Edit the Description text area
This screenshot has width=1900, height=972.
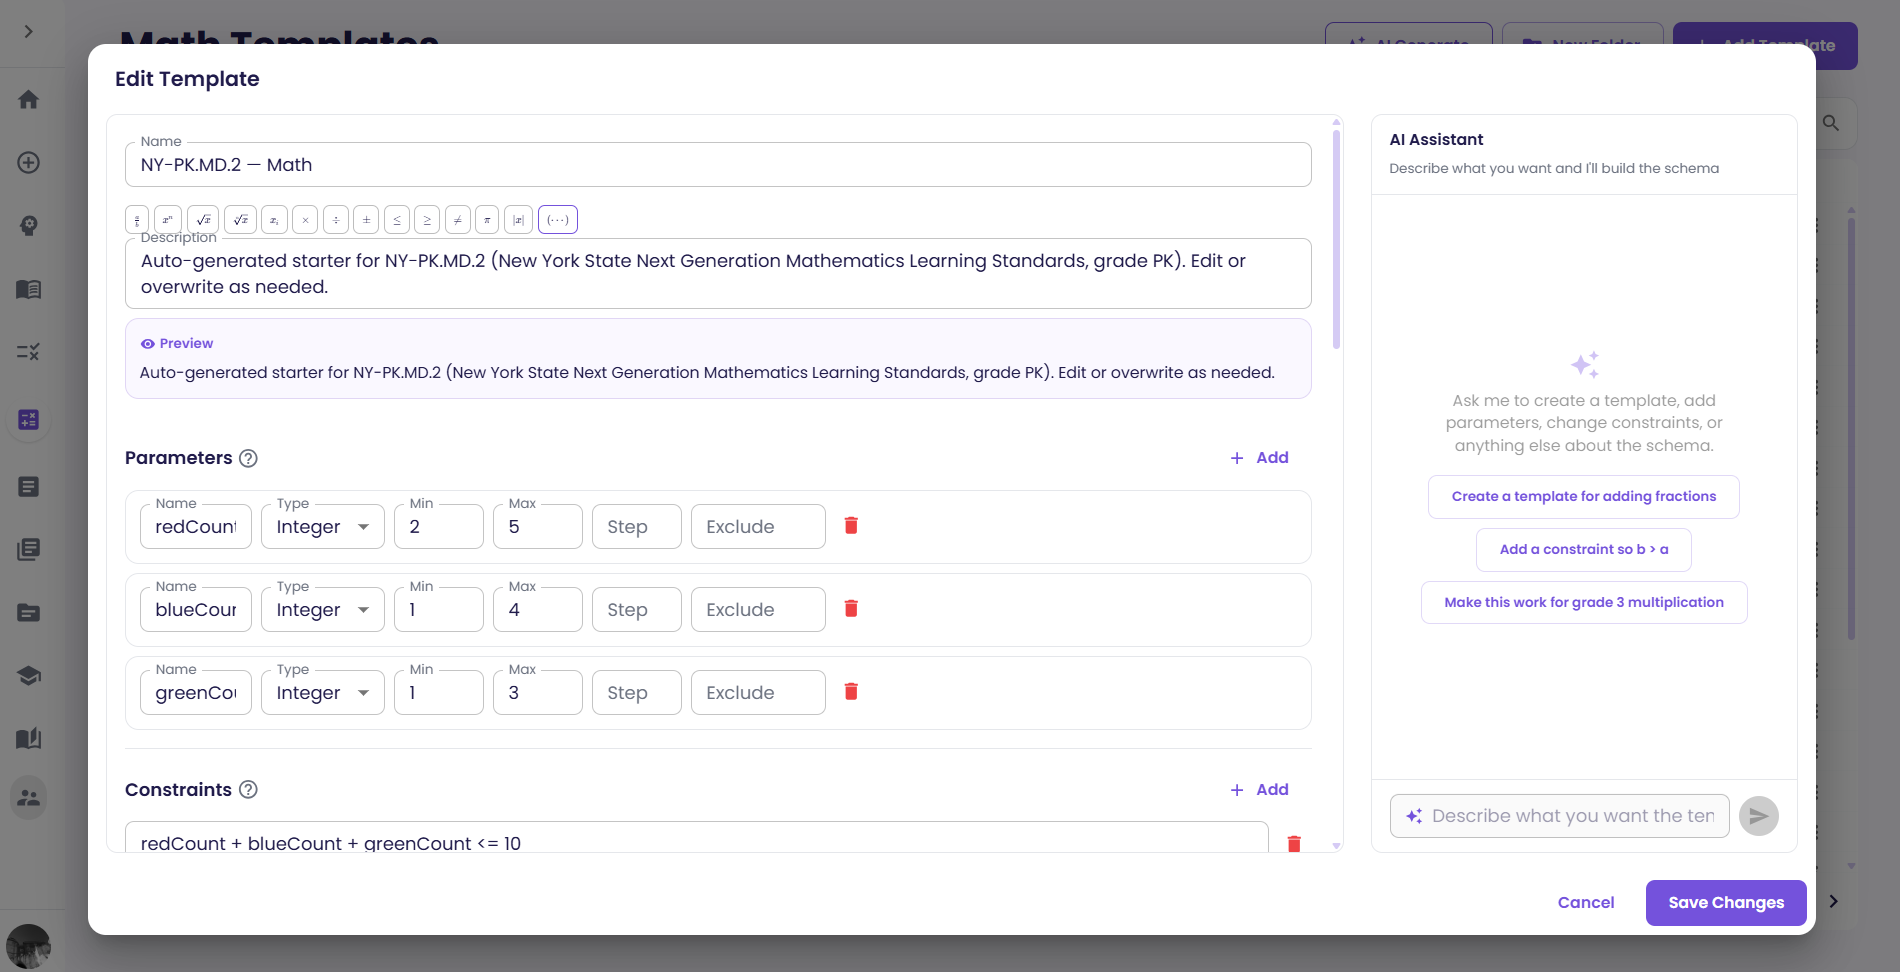click(718, 274)
